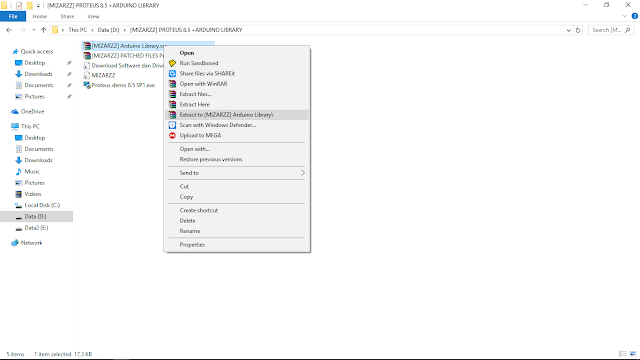Open the address bar history dropdown
The image size is (640, 360).
pyautogui.click(x=568, y=30)
